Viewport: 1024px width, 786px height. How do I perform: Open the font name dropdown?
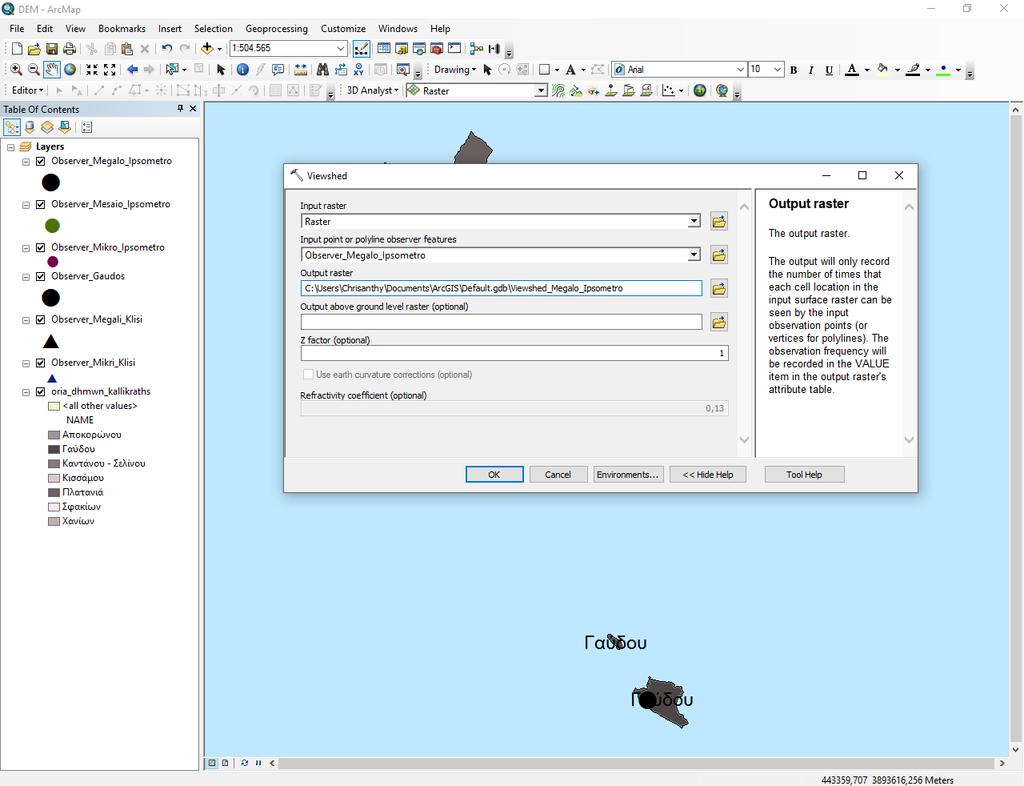click(x=740, y=69)
